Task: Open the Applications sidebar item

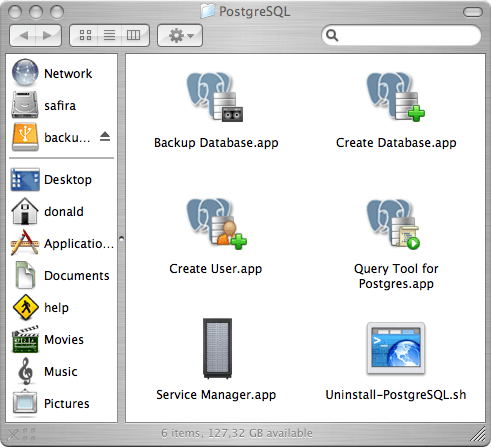Action: (62, 243)
